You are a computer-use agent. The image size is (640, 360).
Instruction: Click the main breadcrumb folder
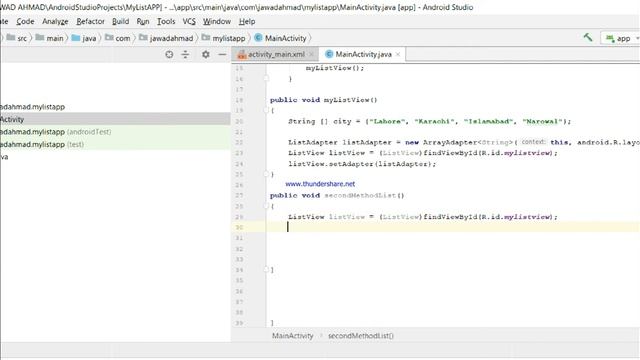tap(49, 38)
